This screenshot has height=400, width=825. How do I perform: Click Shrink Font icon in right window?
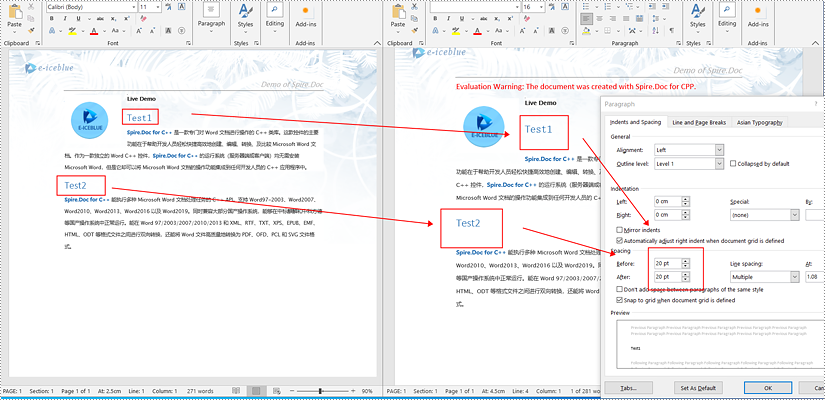coord(535,31)
